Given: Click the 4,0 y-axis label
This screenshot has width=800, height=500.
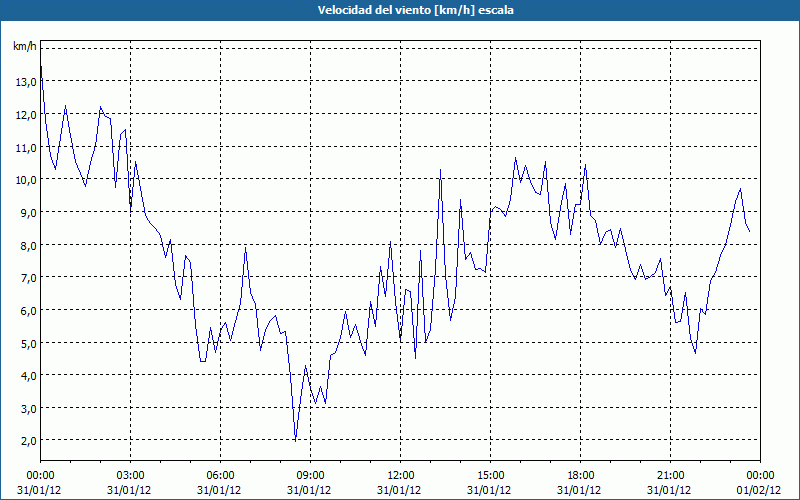Looking at the screenshot, I should [x=28, y=376].
